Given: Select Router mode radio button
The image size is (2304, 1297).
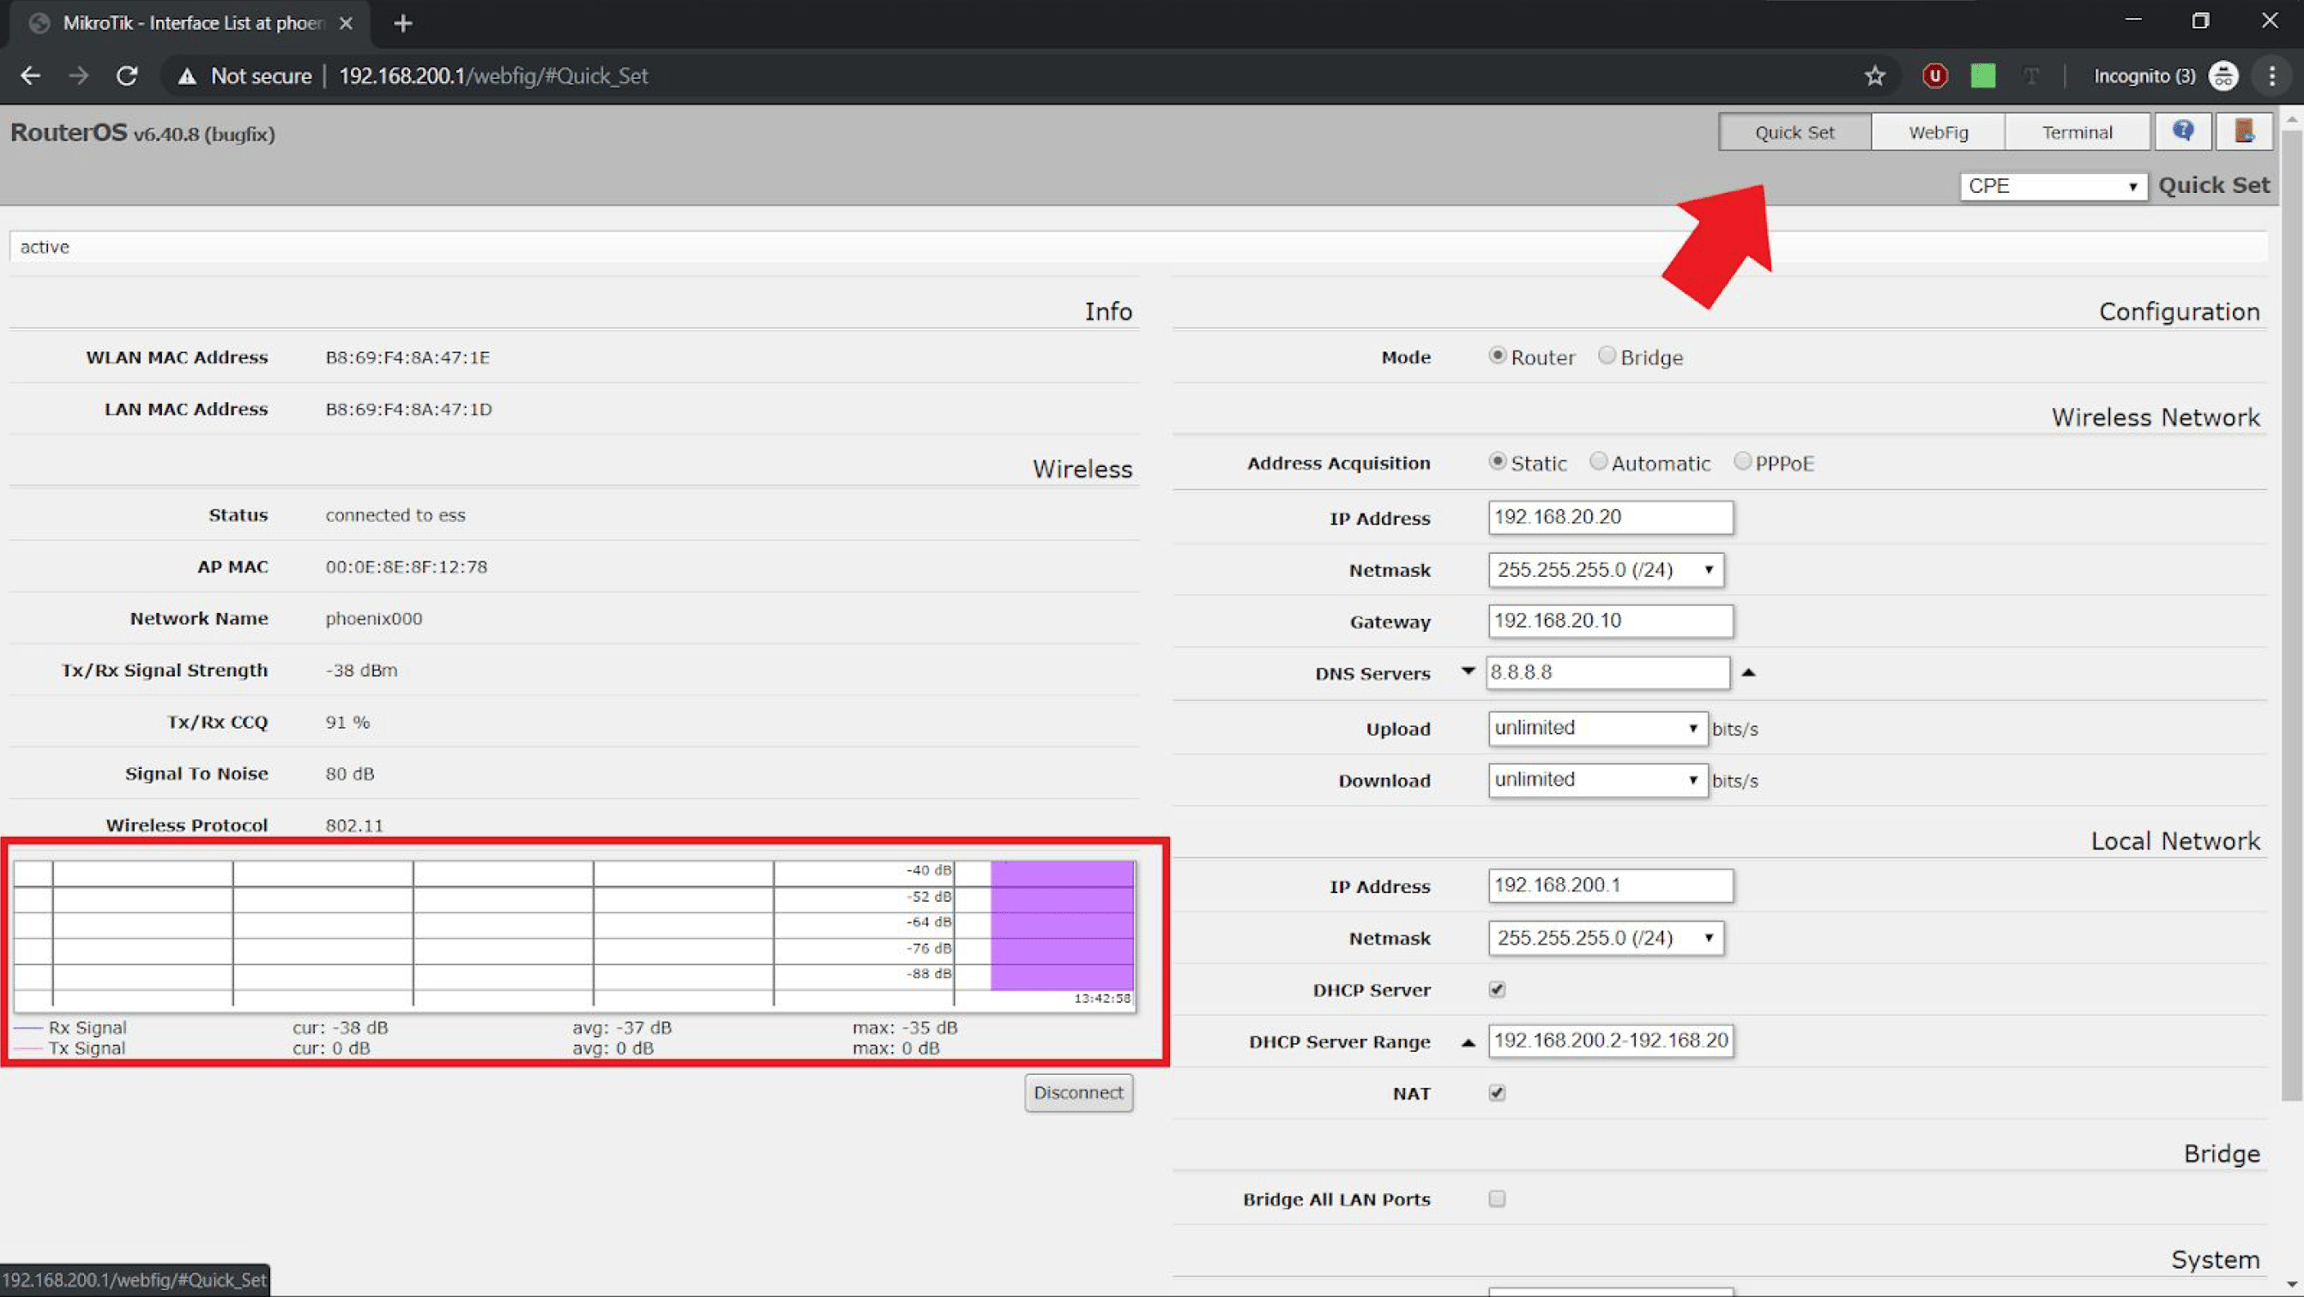Looking at the screenshot, I should (x=1497, y=356).
